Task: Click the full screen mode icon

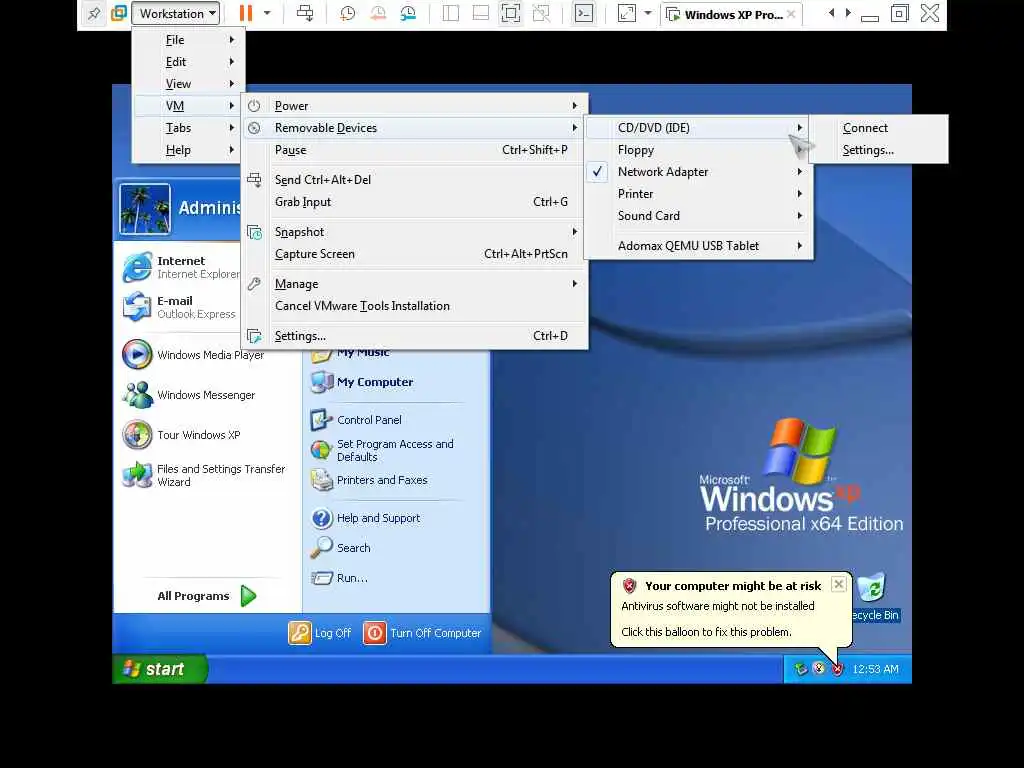Action: coord(511,13)
